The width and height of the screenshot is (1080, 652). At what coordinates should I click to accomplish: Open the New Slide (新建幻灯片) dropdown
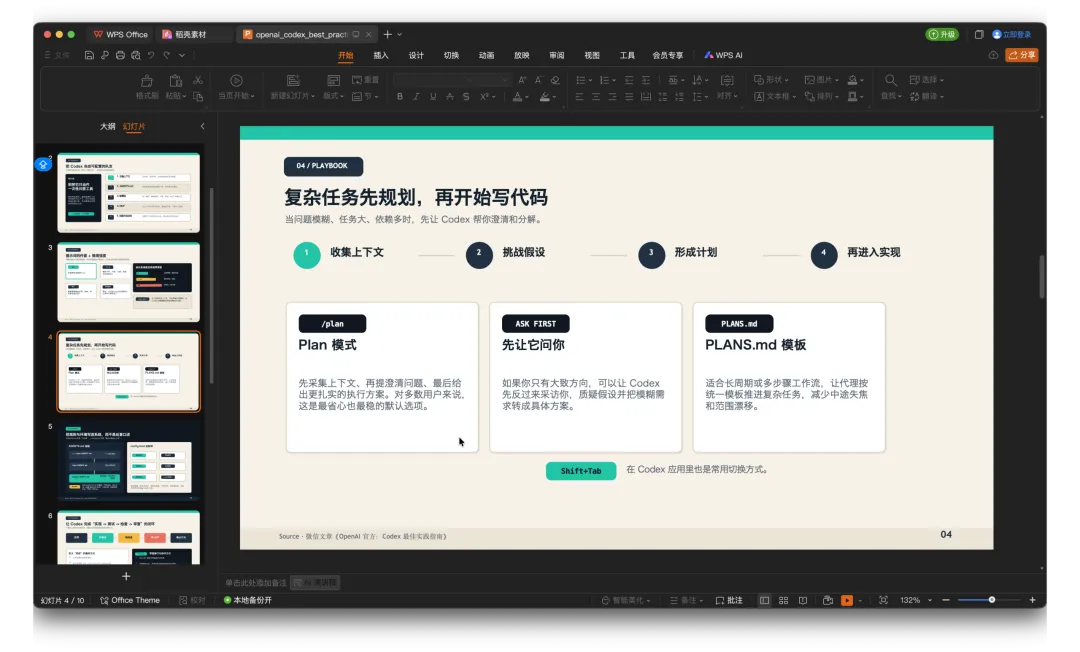click(x=293, y=96)
